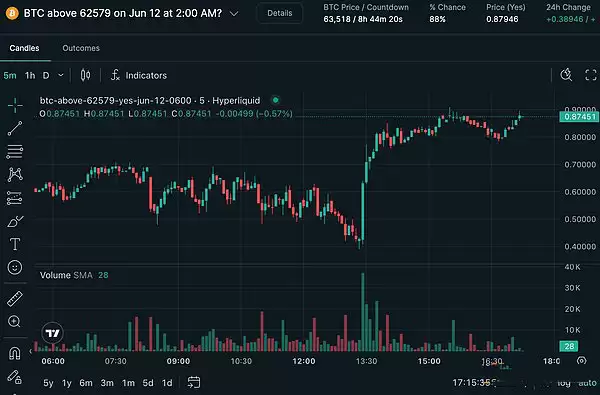Viewport: 600px width, 395px height.
Task: Click the TradingView logo on chart
Action: (52, 333)
